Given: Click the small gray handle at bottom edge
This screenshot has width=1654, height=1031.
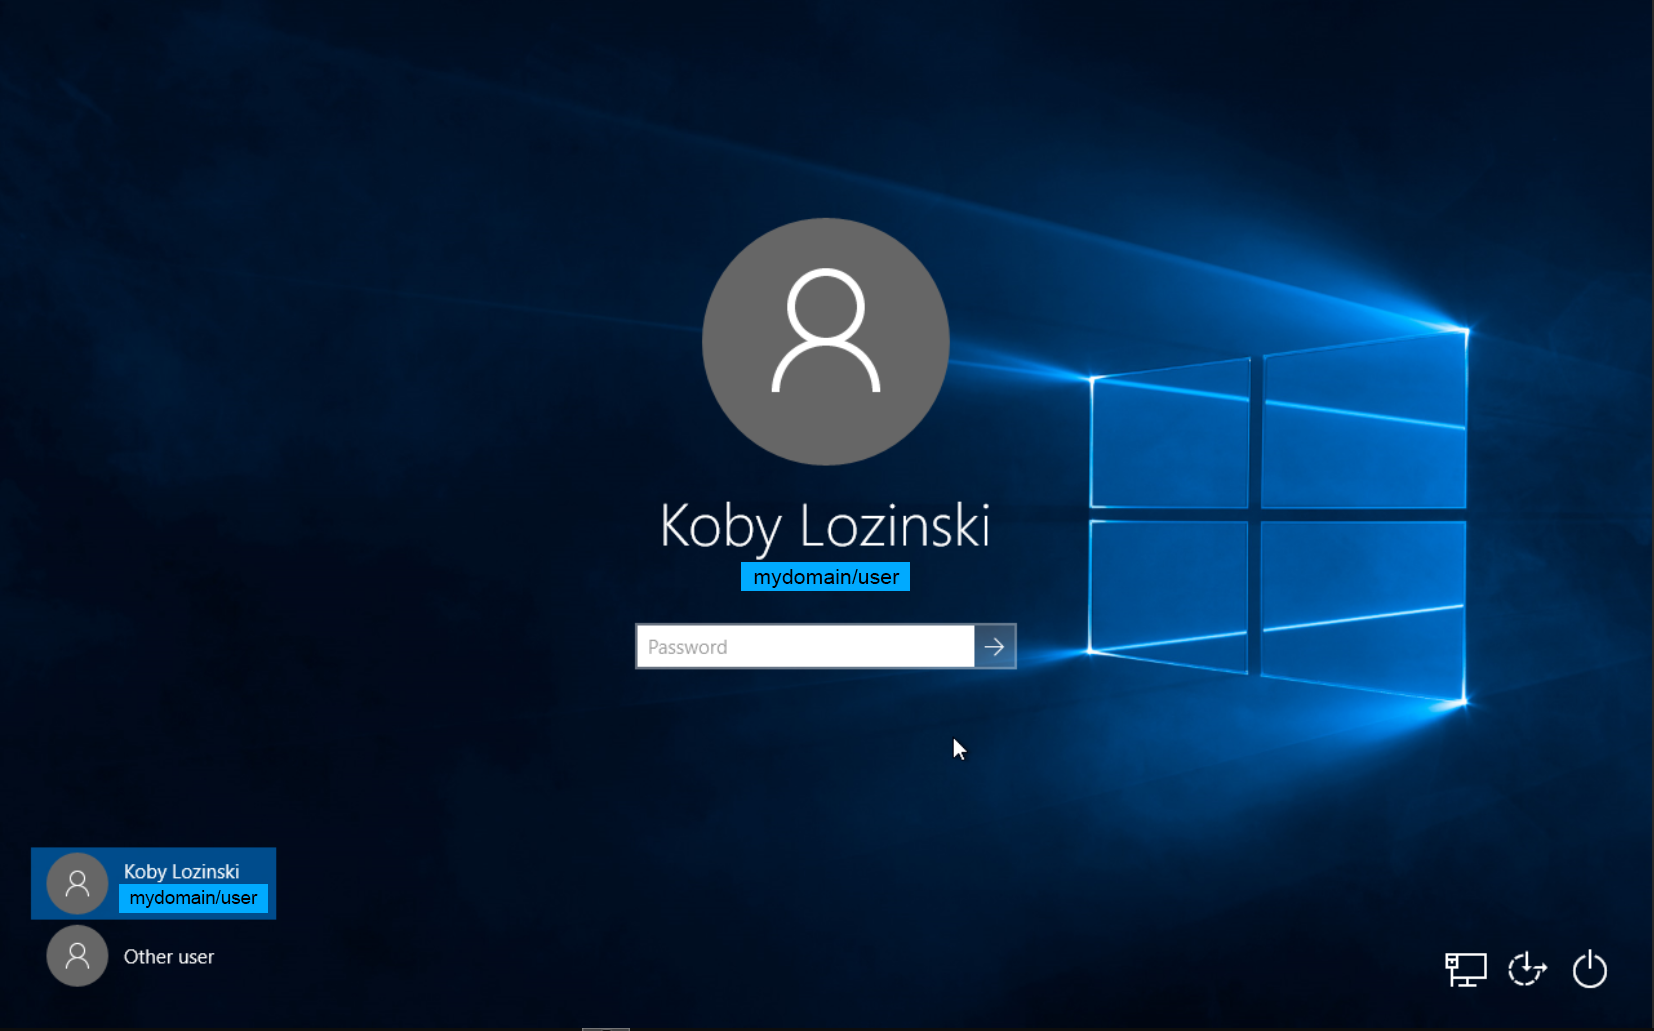Looking at the screenshot, I should coord(605,1027).
